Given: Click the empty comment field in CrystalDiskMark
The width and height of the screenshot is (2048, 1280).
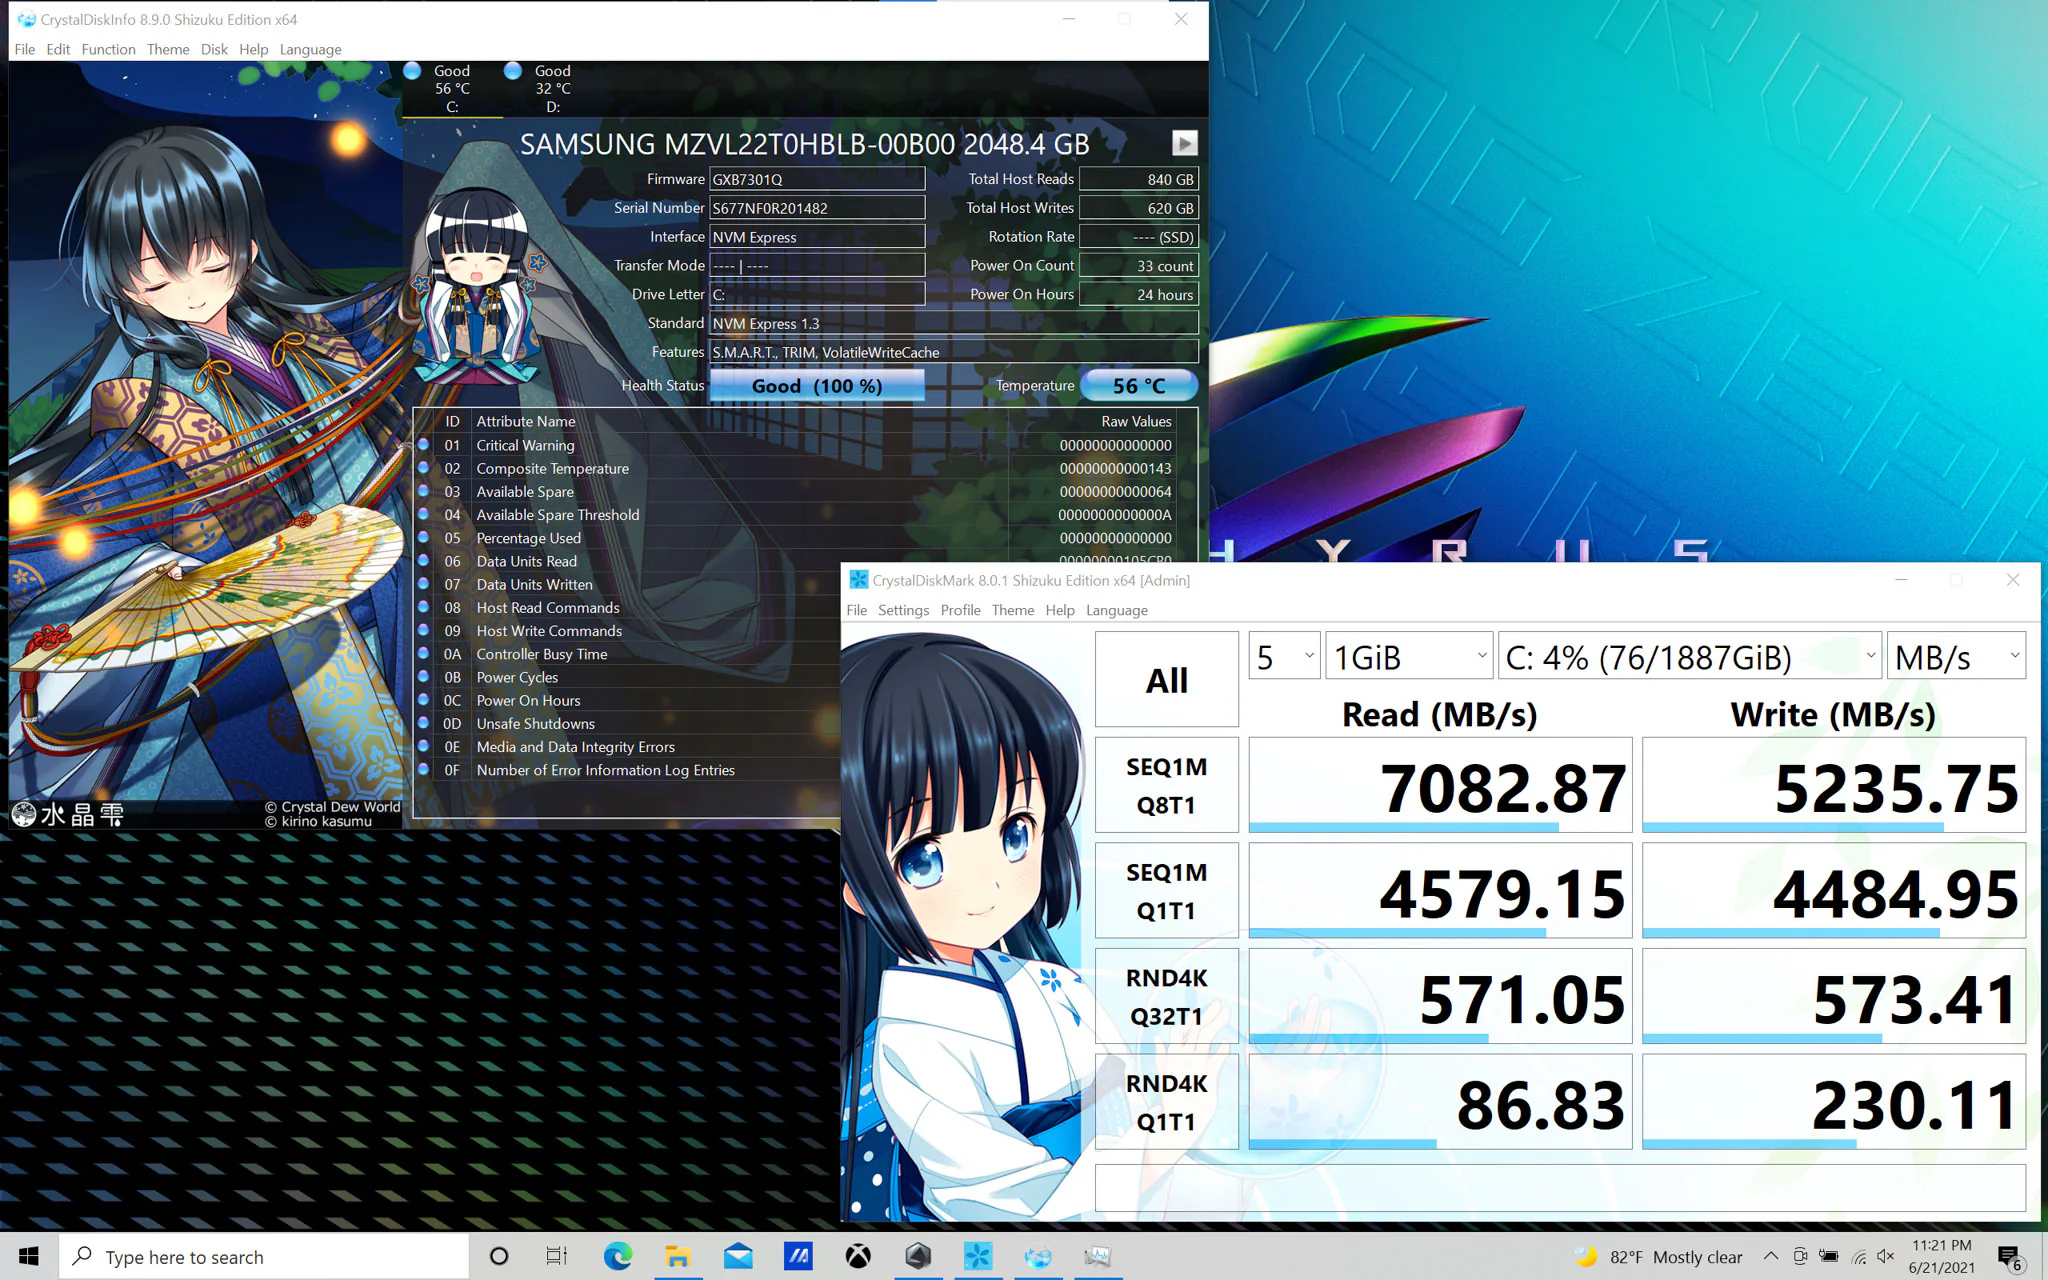Looking at the screenshot, I should [x=1560, y=1188].
